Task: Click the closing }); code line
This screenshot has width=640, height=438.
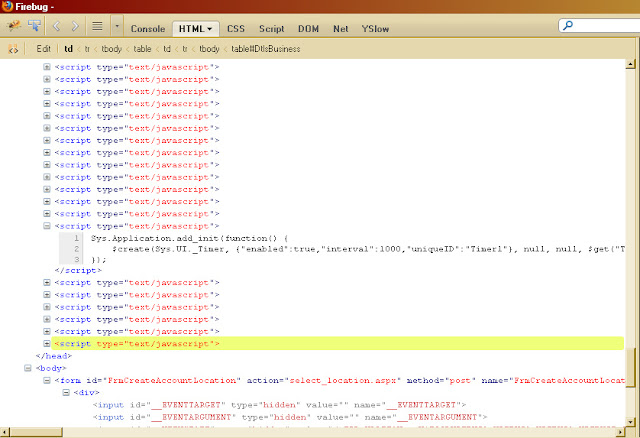Action: (x=98, y=260)
